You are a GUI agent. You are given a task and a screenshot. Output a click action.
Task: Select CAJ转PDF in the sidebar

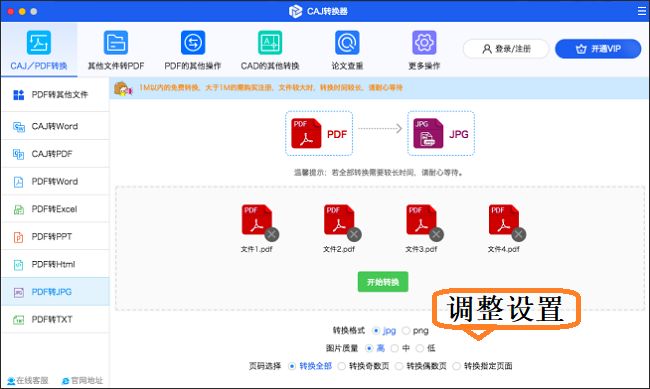point(55,154)
